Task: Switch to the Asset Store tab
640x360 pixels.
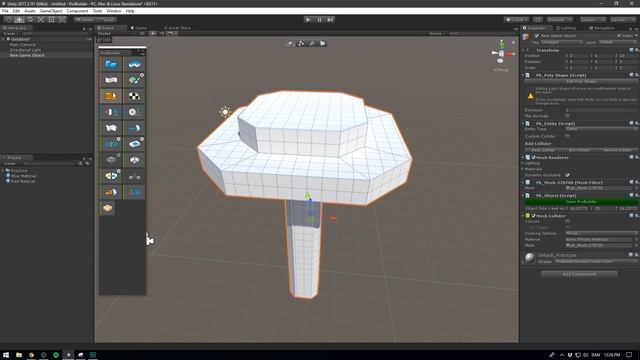Action: (177, 28)
